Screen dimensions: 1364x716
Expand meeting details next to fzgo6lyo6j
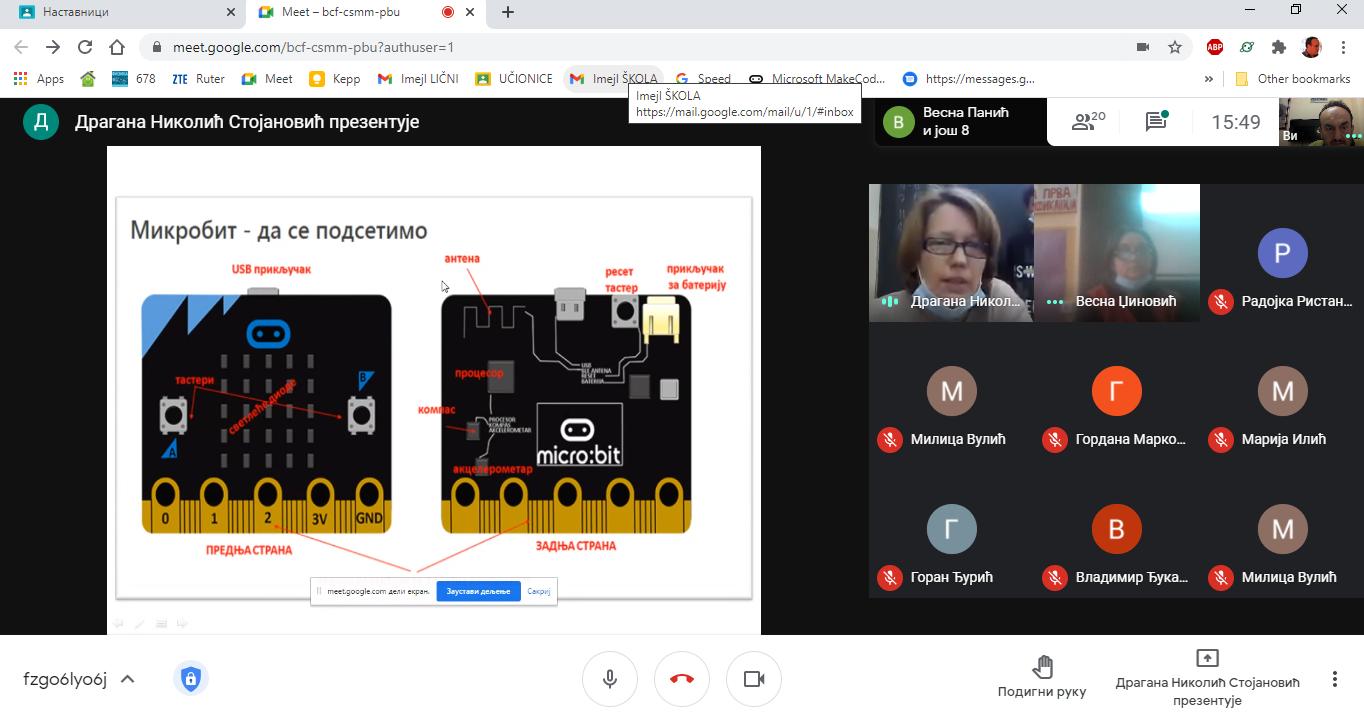coord(127,679)
